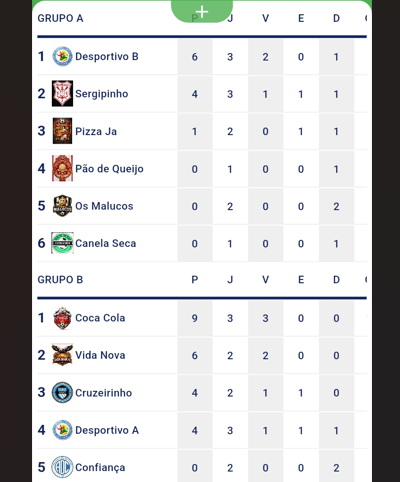The height and width of the screenshot is (482, 400).
Task: Open Desportivo B team crest
Action: (x=62, y=56)
